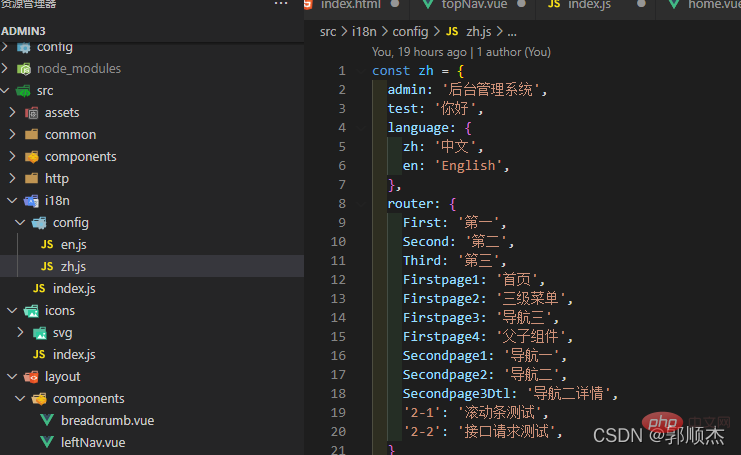Click i18n in the breadcrumb path

(x=364, y=32)
